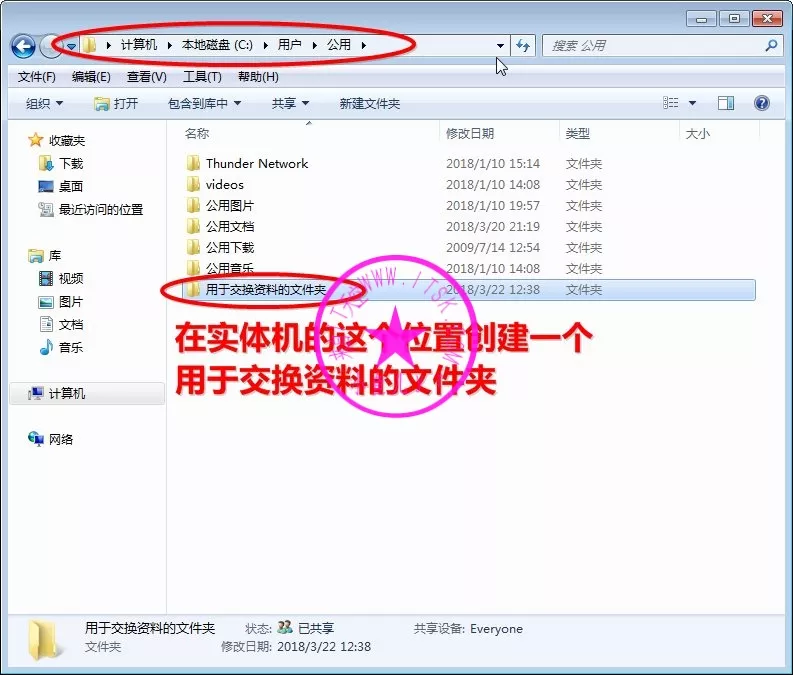Viewport: 793px width, 675px height.
Task: Expand the 共享 dropdown
Action: [x=290, y=104]
